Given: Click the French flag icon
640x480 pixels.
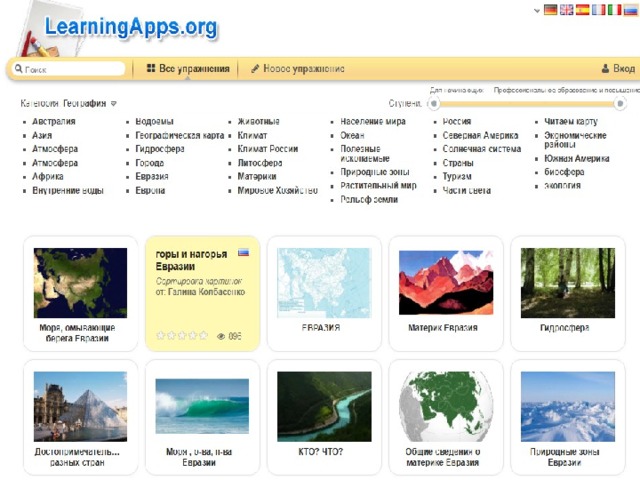Looking at the screenshot, I should pos(598,10).
